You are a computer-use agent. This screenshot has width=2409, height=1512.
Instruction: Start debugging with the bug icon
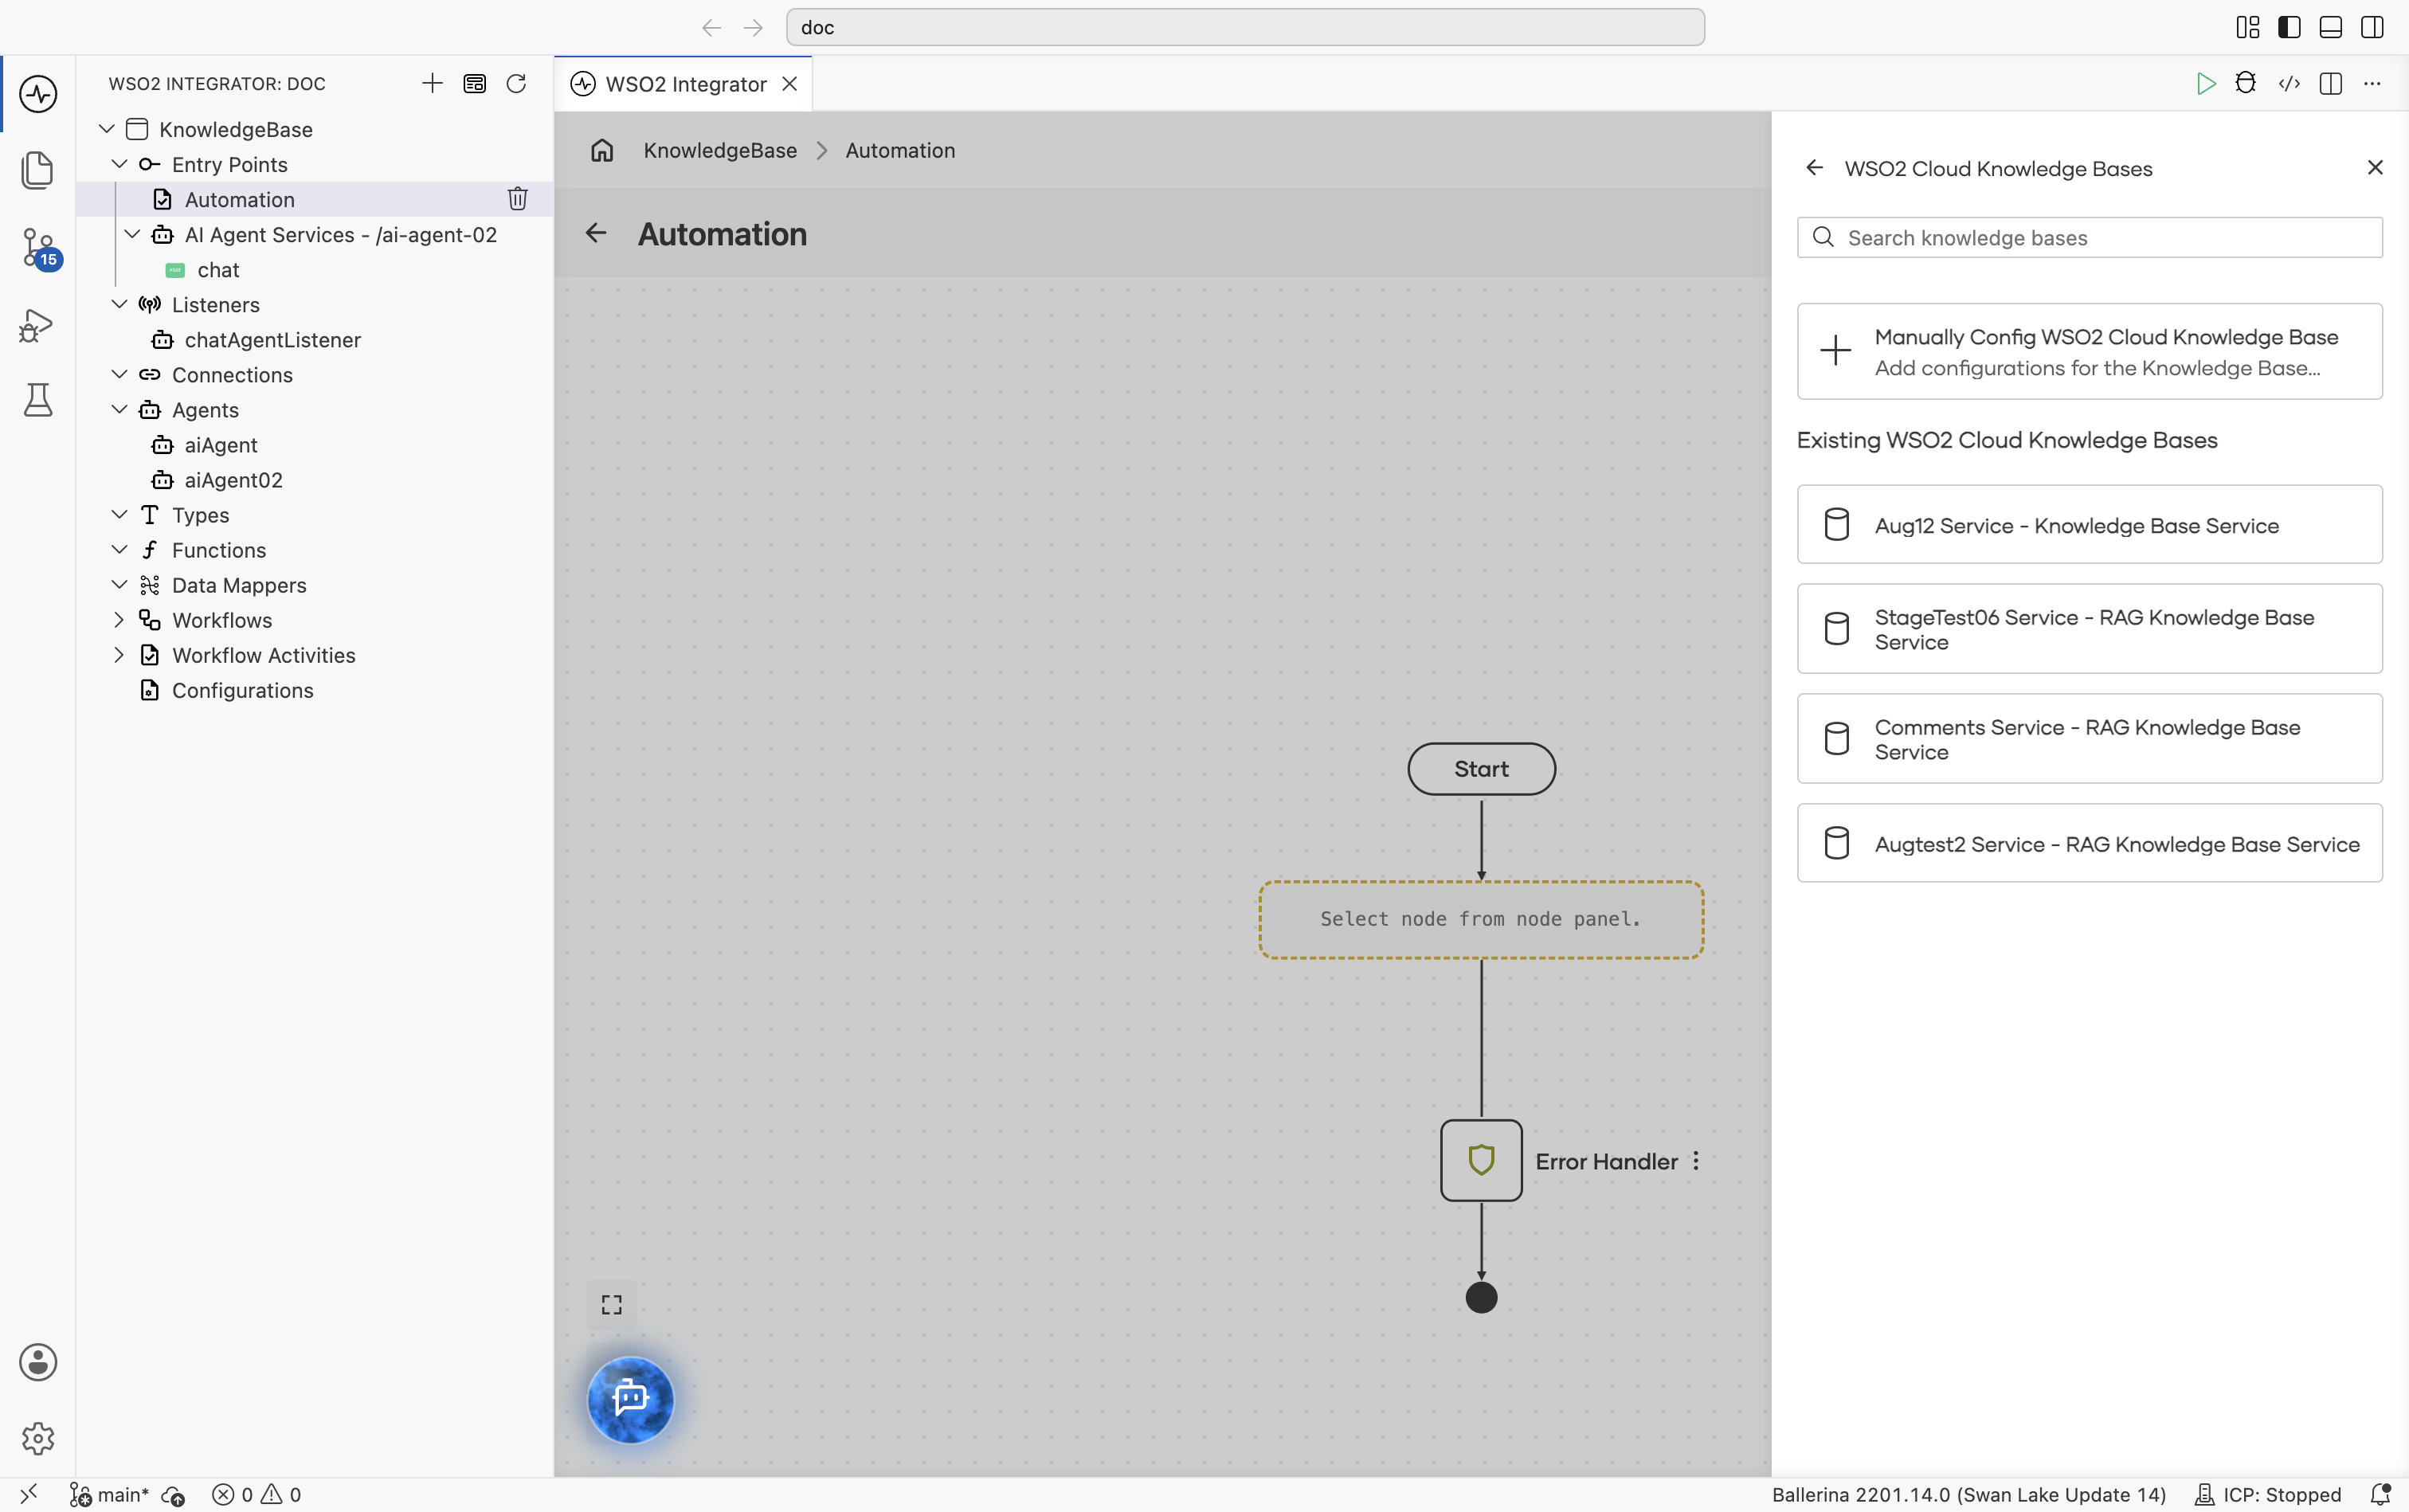click(x=2246, y=84)
